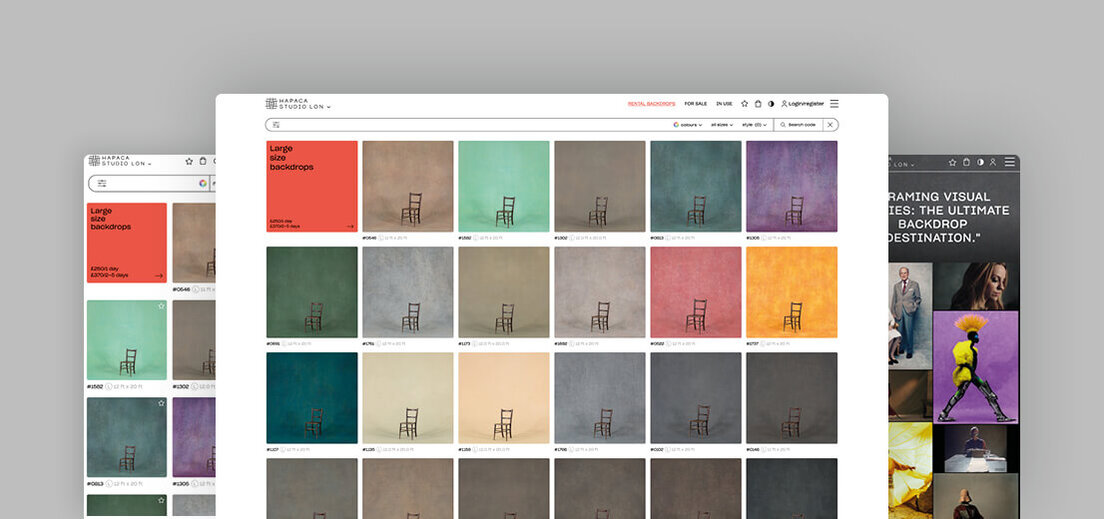The width and height of the screenshot is (1104, 519).
Task: Select the orange backdrop thumbnail
Action: pyautogui.click(x=791, y=292)
